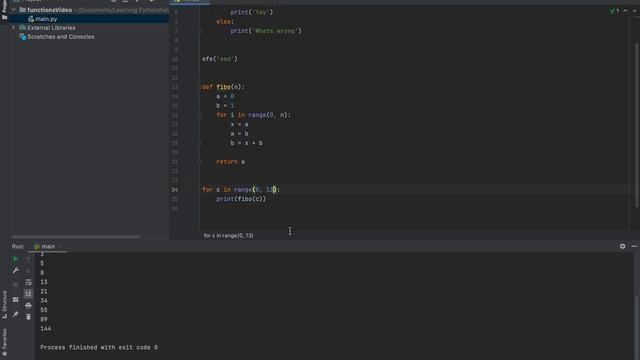Toggle soft-wrap in Run console
640x360 pixels.
pyautogui.click(x=28, y=282)
